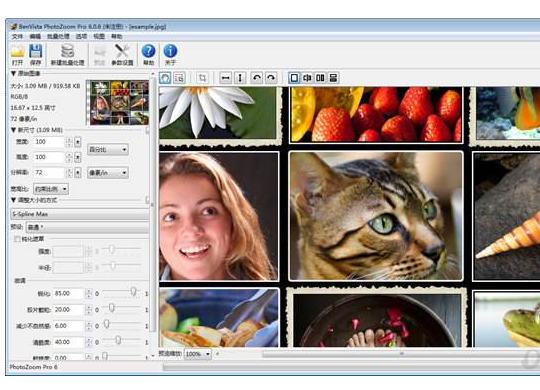Screen dimensions: 540x390
Task: Click the height field spinner arrows
Action: tap(69, 157)
